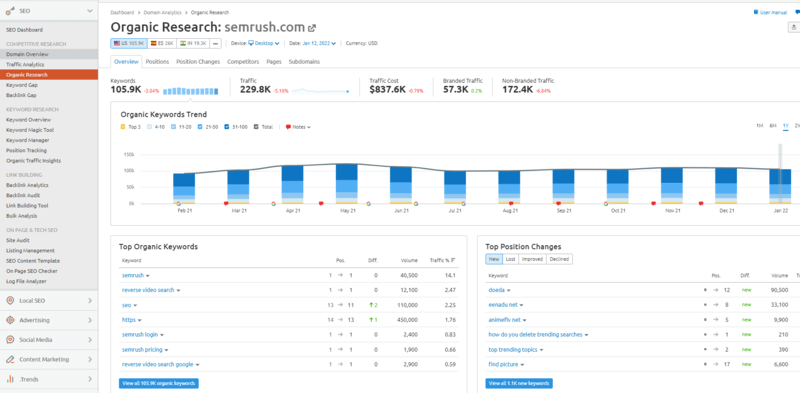Open external link icon beside semrush.com
The width and height of the screenshot is (800, 393).
point(312,28)
